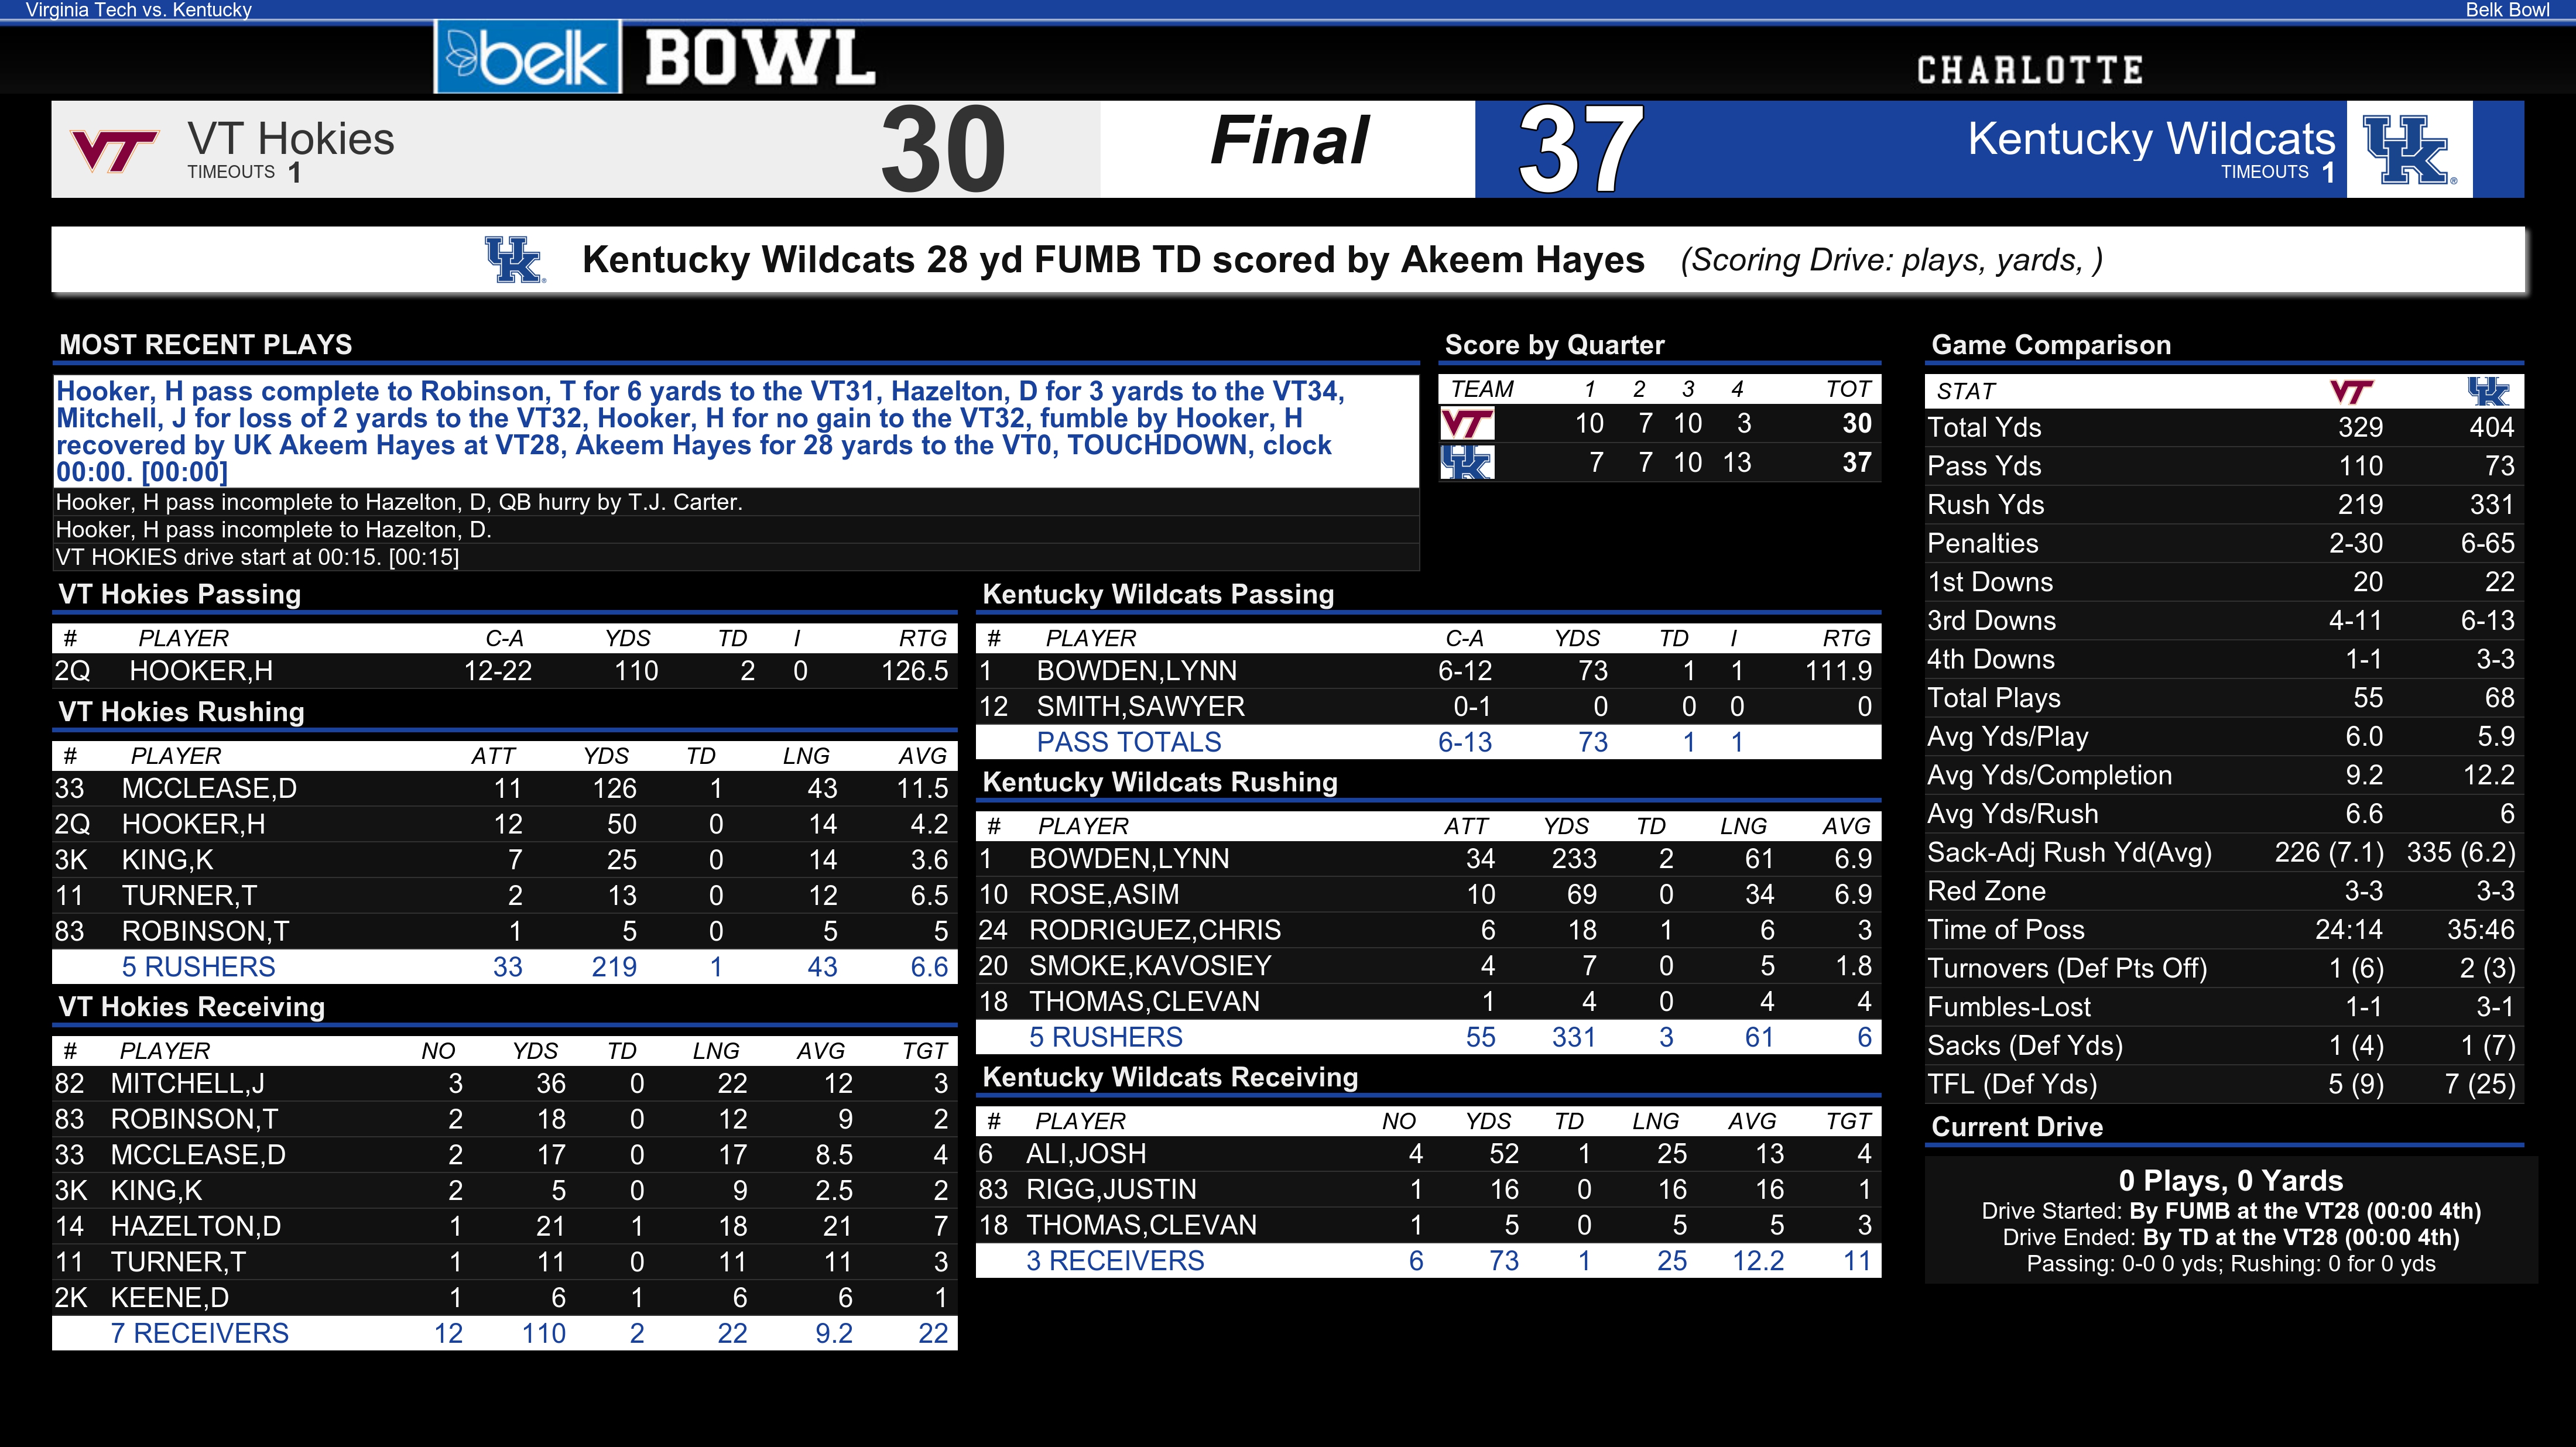Image resolution: width=2576 pixels, height=1447 pixels.
Task: Click the UK logo in Score by Quarter
Action: point(1467,463)
